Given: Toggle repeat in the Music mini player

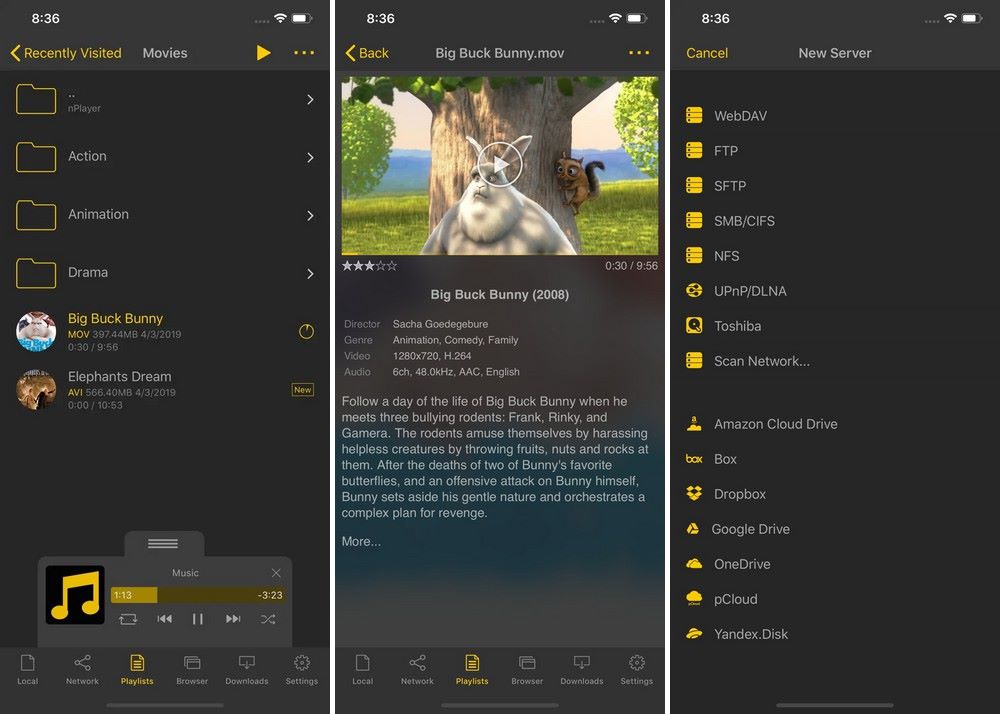Looking at the screenshot, I should tap(128, 620).
